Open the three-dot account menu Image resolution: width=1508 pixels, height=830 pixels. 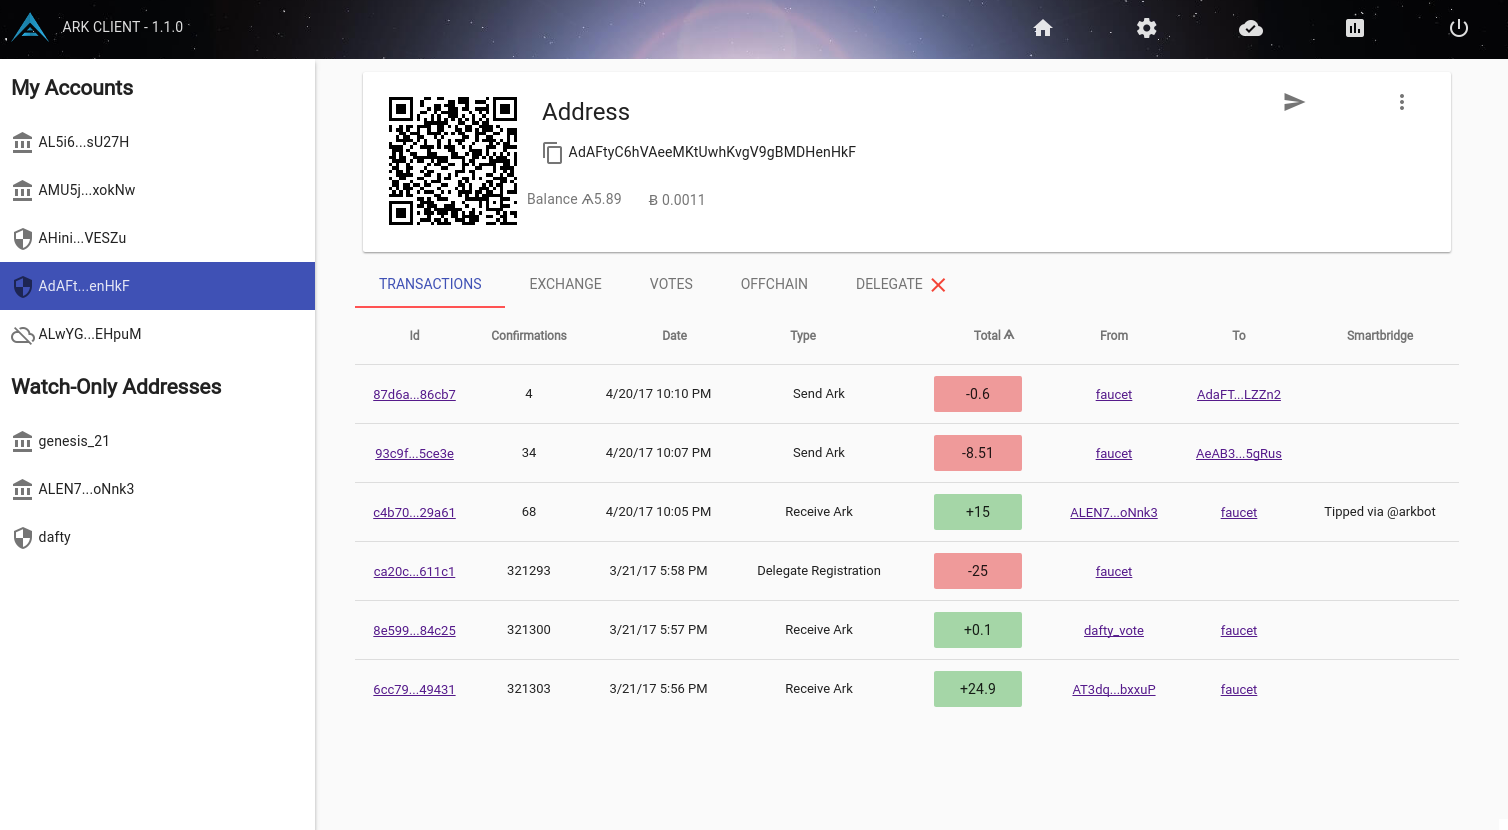pyautogui.click(x=1402, y=102)
